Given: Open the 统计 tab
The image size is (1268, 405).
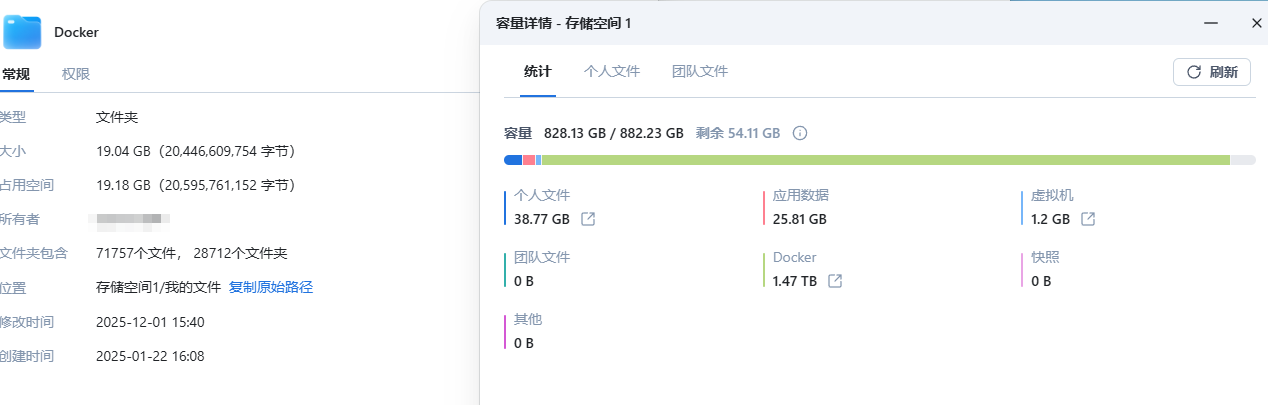Looking at the screenshot, I should pos(537,72).
